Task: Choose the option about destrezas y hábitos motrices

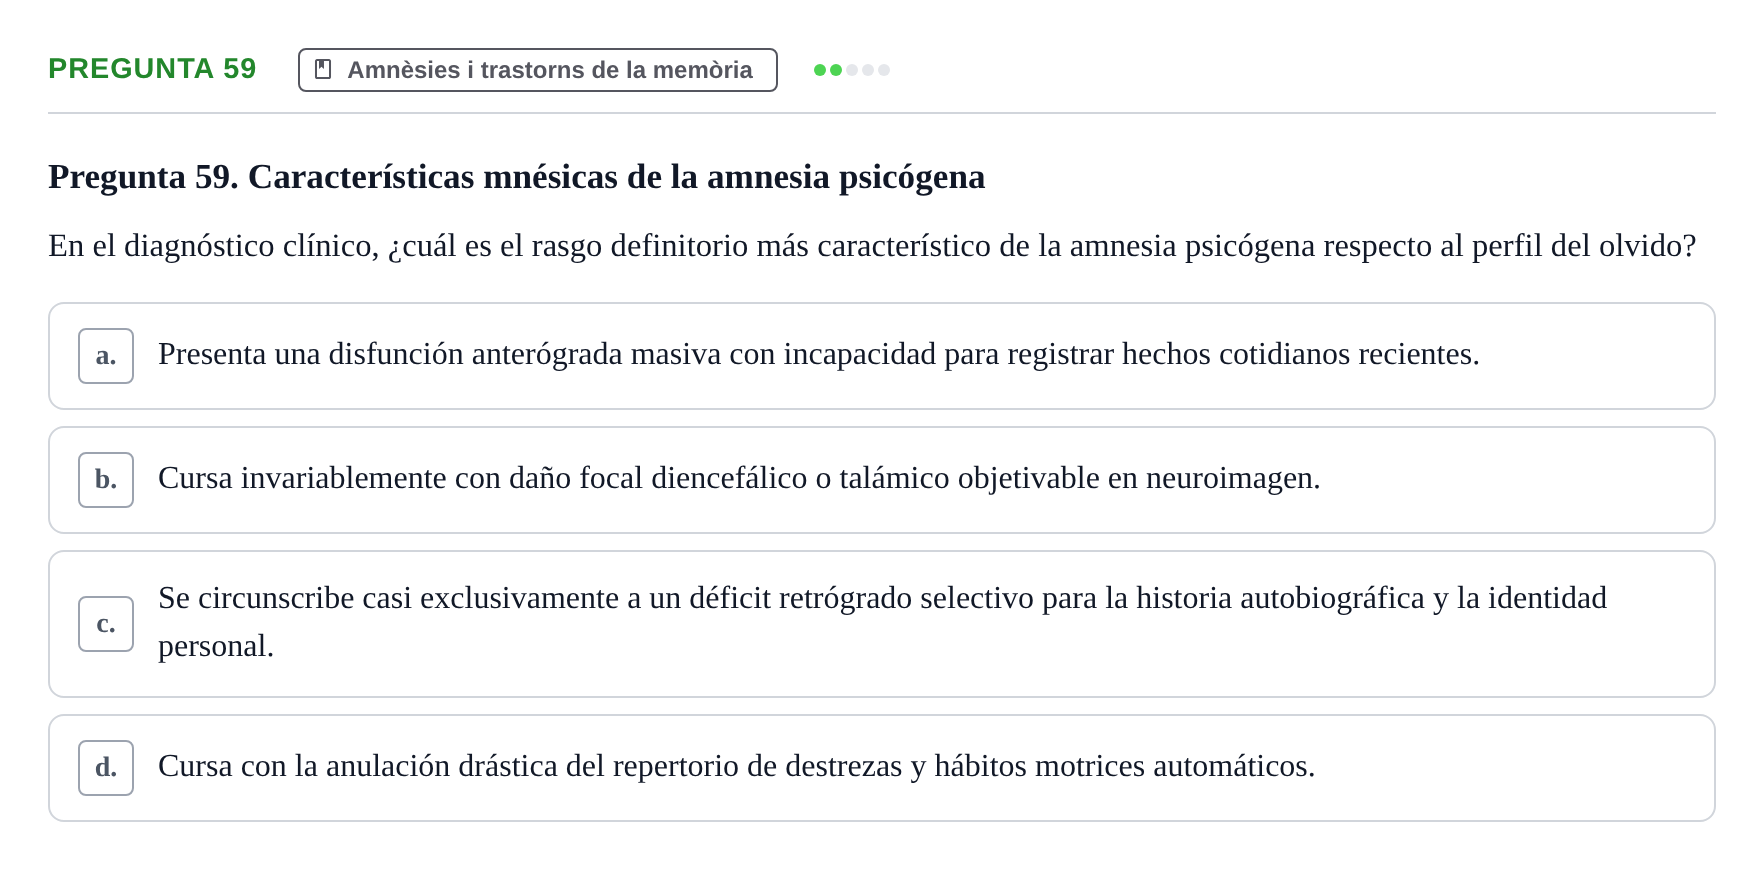Action: 882,768
